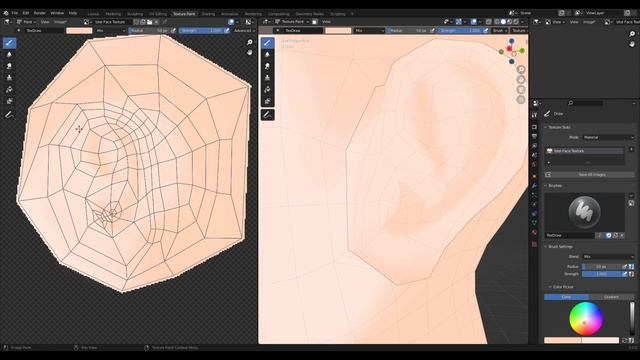The image size is (640, 360).
Task: Open the Mode Material dropdown in Texture Slots
Action: pos(608,138)
